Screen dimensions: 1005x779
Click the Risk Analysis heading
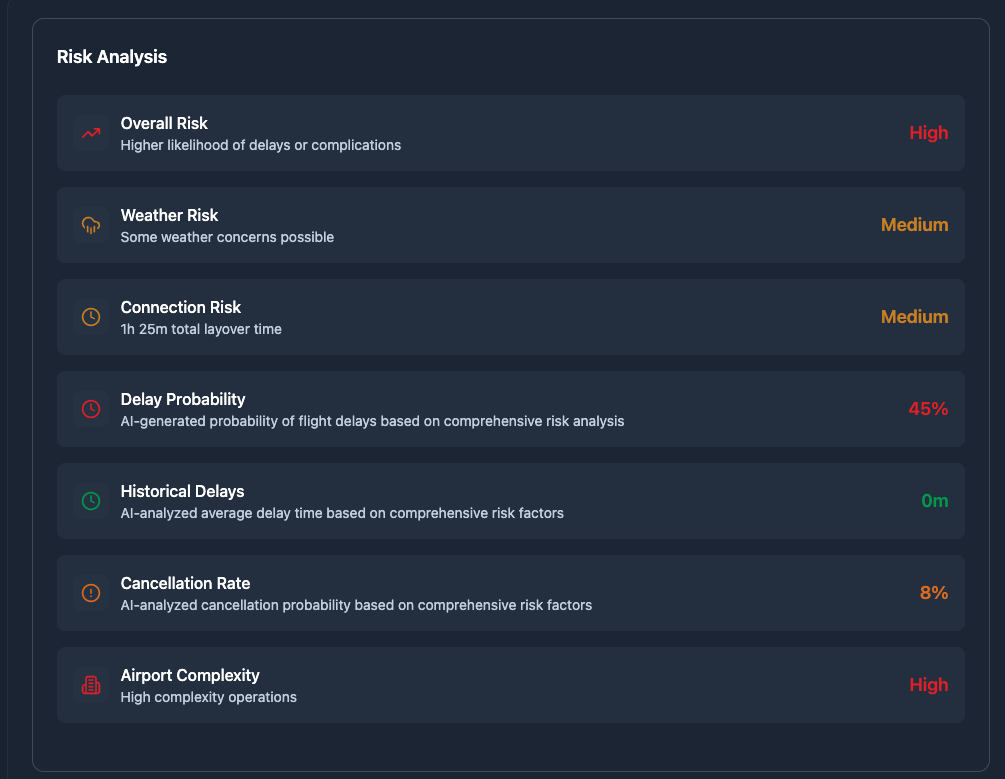pos(112,57)
